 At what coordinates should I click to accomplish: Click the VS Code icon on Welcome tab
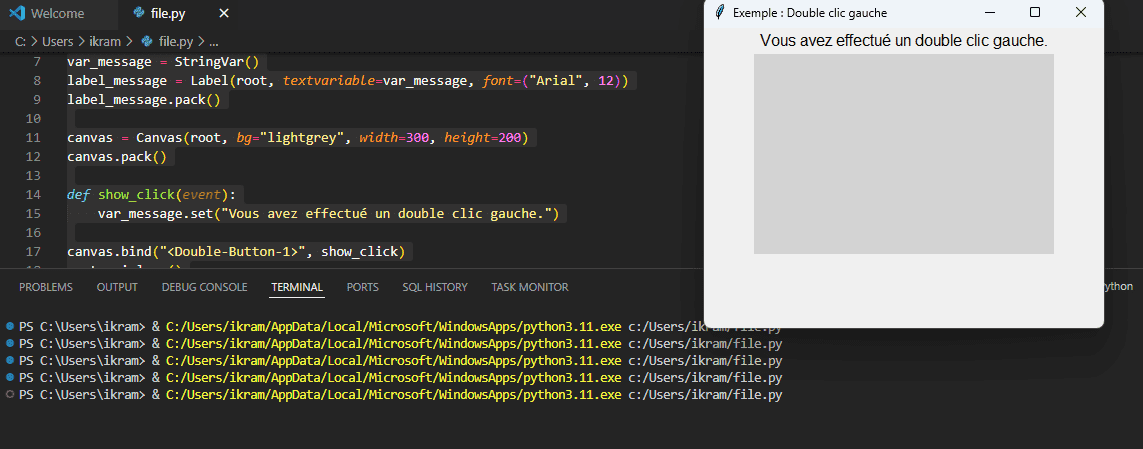click(17, 13)
